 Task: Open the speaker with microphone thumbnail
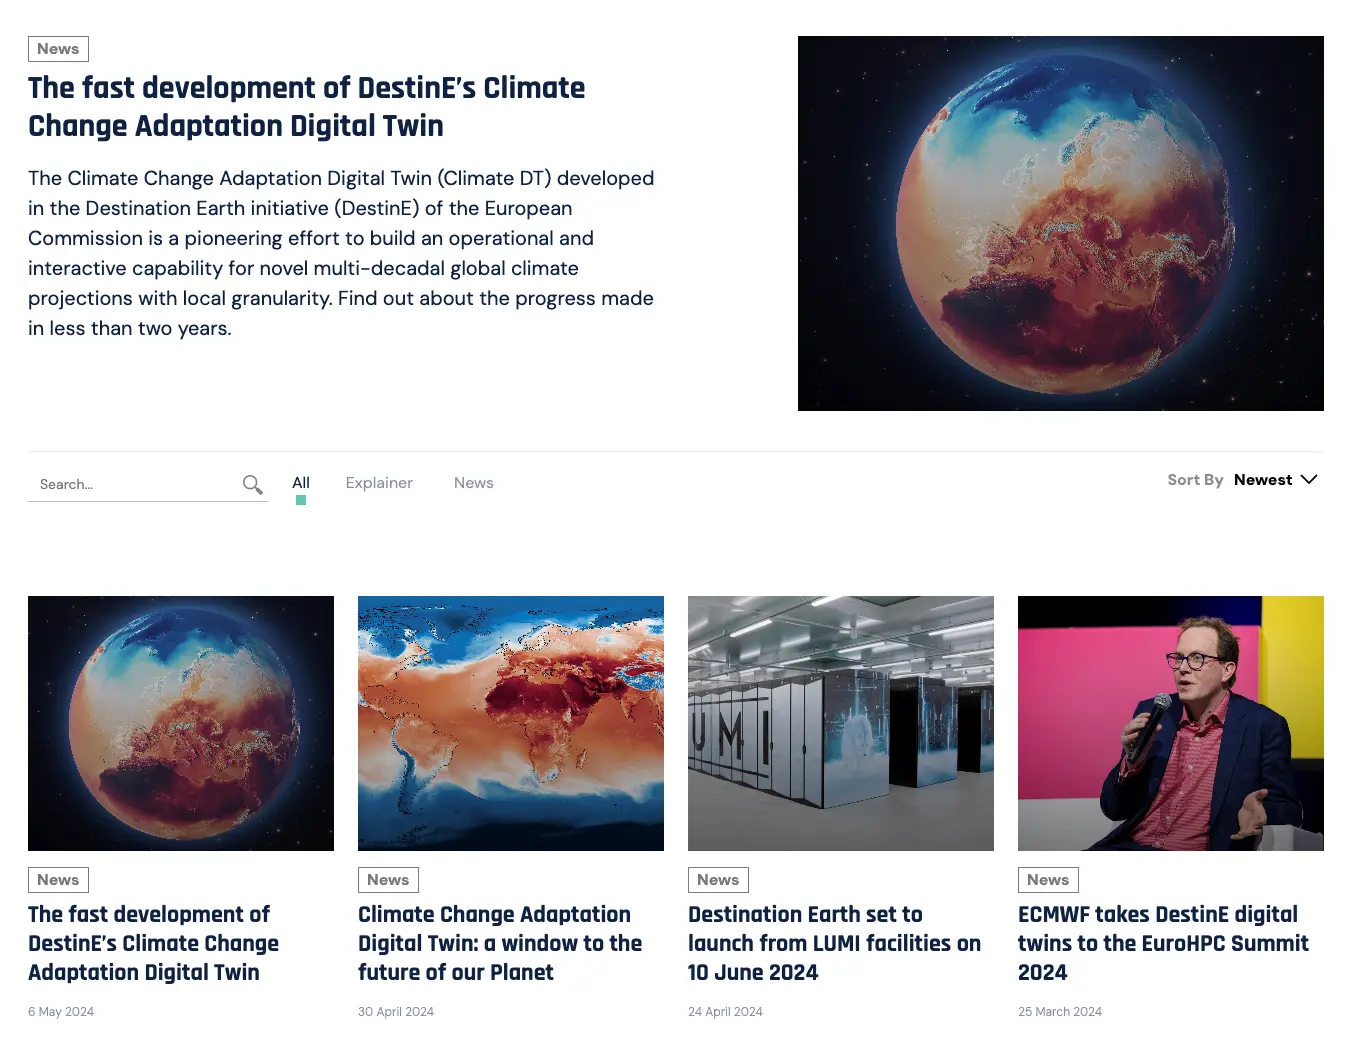(1171, 723)
